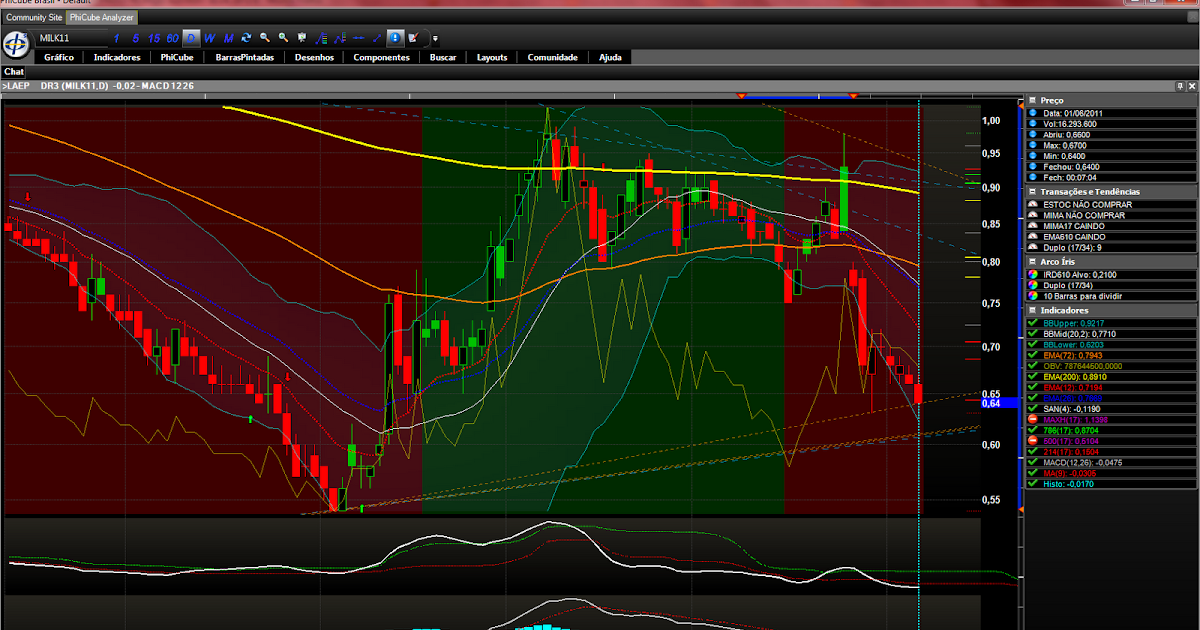The height and width of the screenshot is (630, 1200).
Task: Click the blue info alert icon
Action: (x=395, y=38)
